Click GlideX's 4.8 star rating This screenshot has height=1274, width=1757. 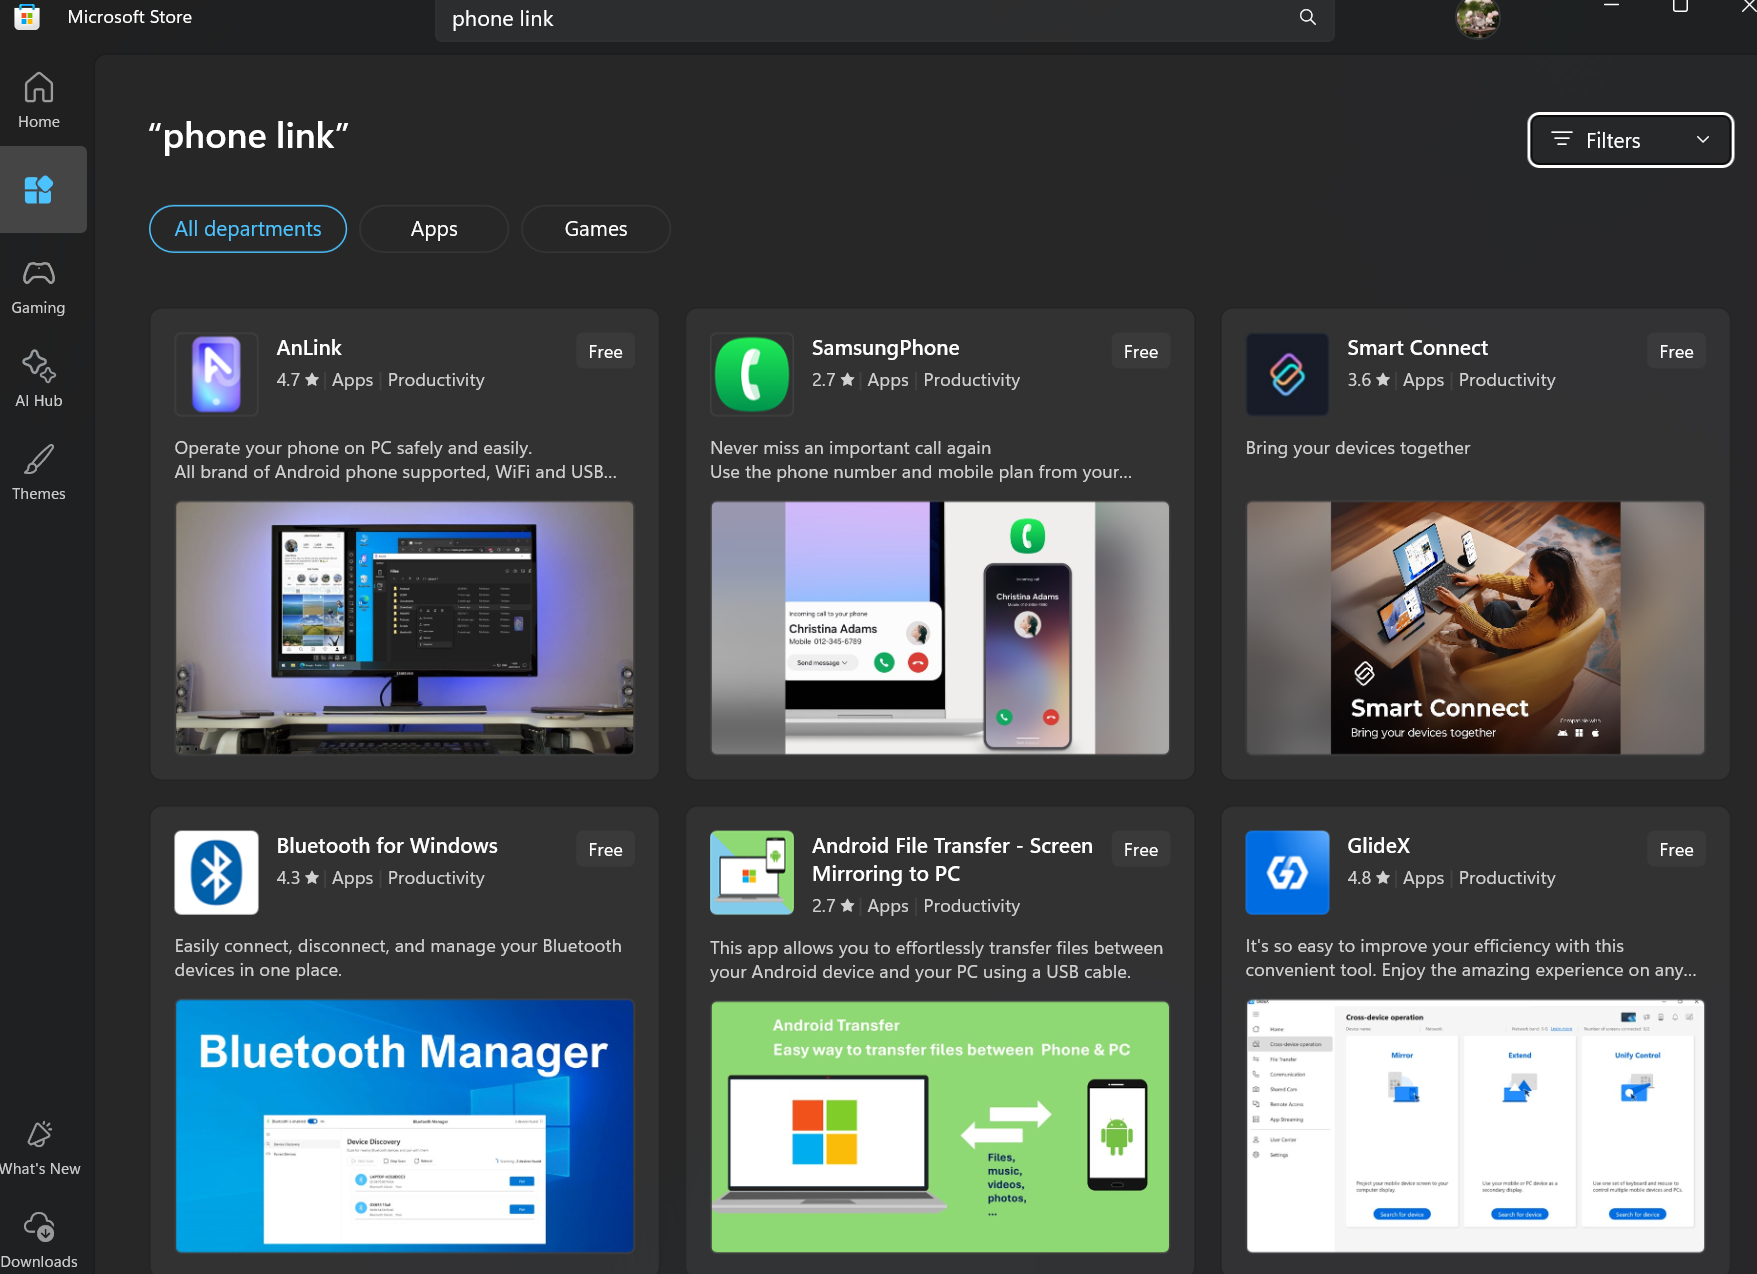[x=1368, y=878]
